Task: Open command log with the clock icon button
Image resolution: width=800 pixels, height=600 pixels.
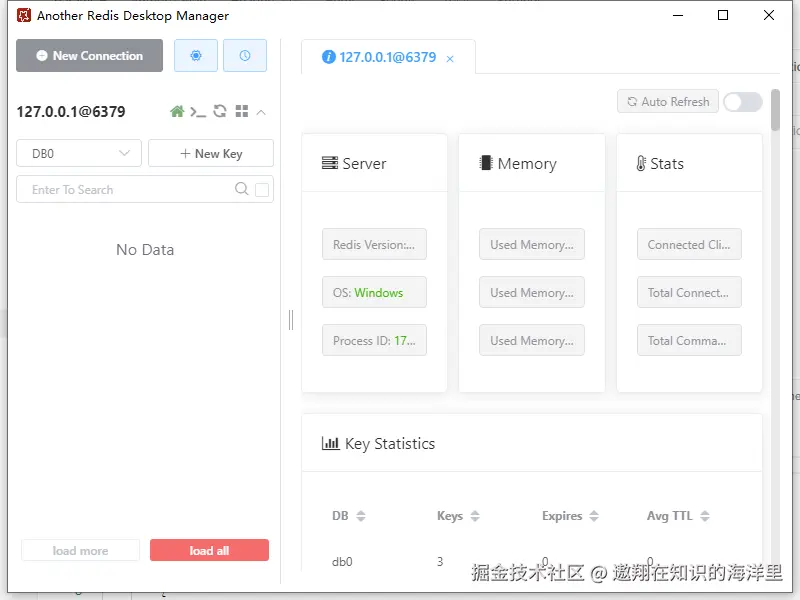Action: 245,56
